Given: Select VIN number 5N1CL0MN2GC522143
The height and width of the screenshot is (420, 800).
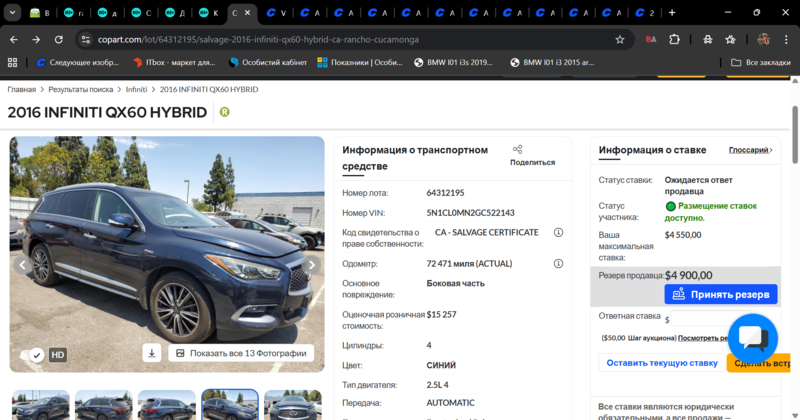Looking at the screenshot, I should point(470,213).
